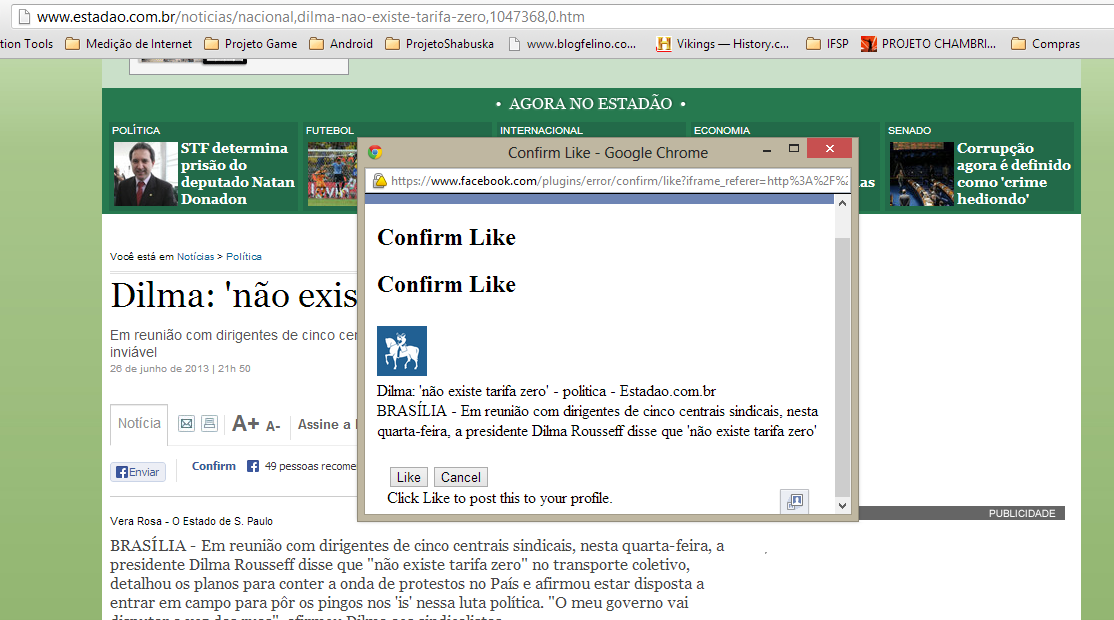The image size is (1114, 620).
Task: Open the Vikings History bookmark
Action: (722, 44)
